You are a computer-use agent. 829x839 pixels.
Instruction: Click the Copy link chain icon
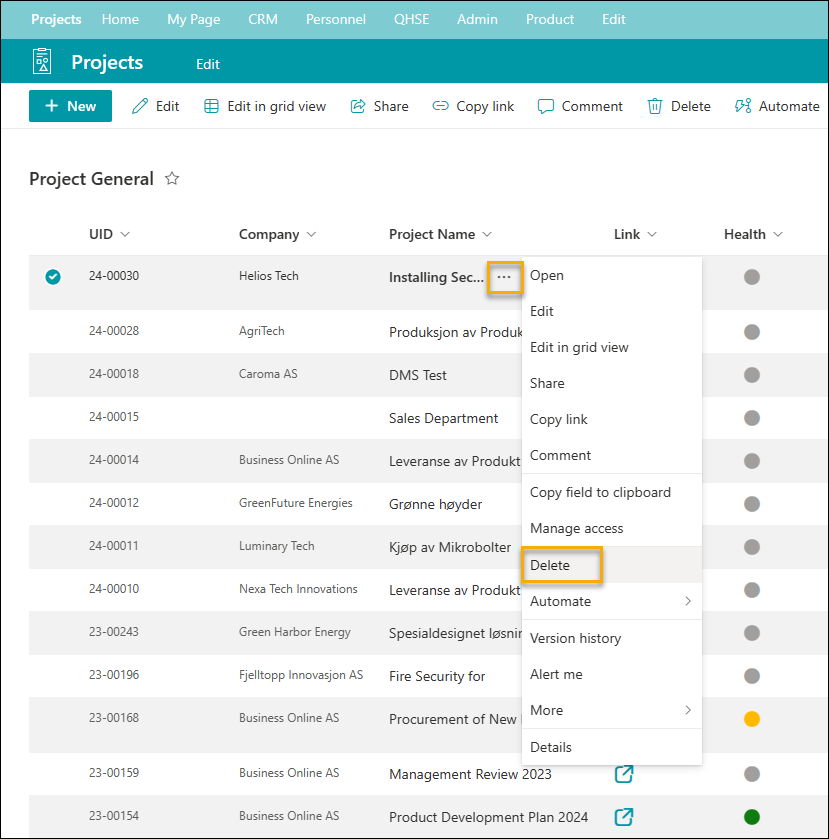[x=440, y=106]
